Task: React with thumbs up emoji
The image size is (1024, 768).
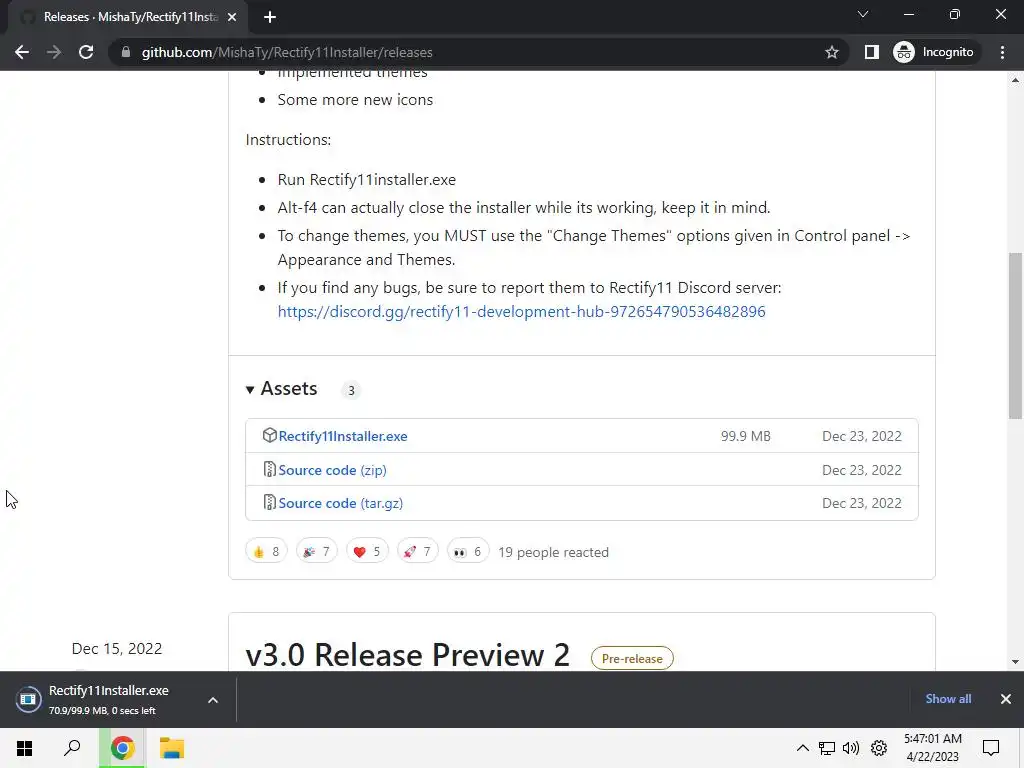Action: [x=266, y=552]
